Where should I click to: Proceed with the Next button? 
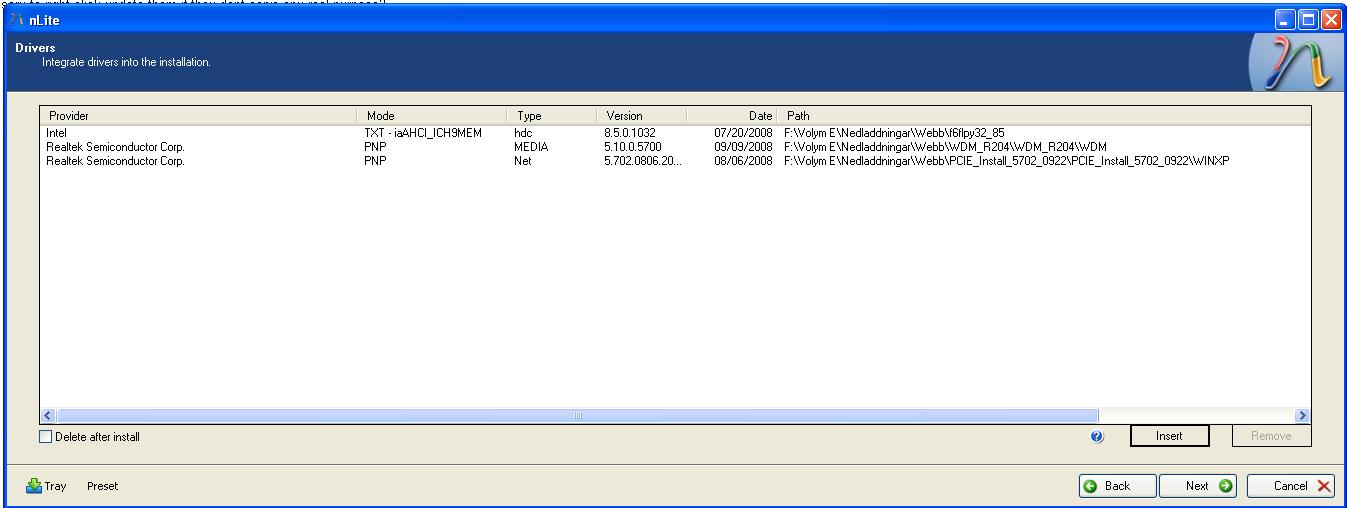[1198, 486]
